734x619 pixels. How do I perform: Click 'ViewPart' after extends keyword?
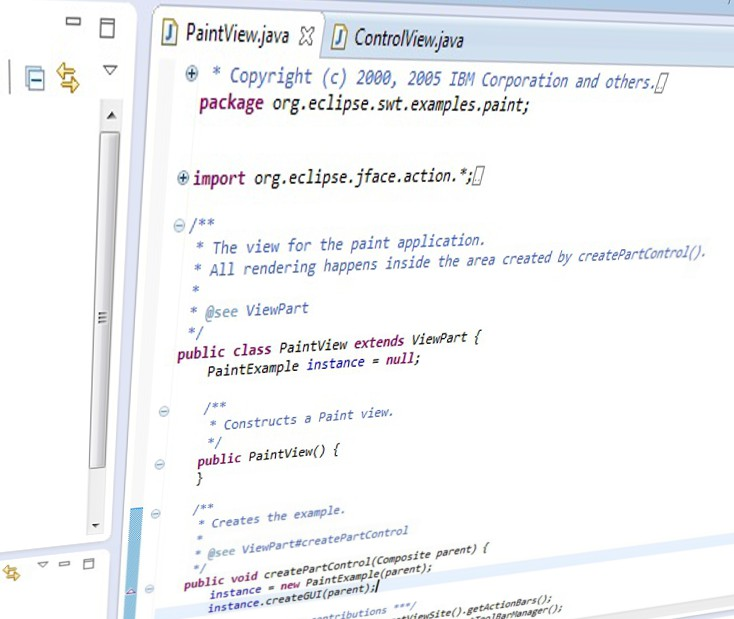(439, 338)
